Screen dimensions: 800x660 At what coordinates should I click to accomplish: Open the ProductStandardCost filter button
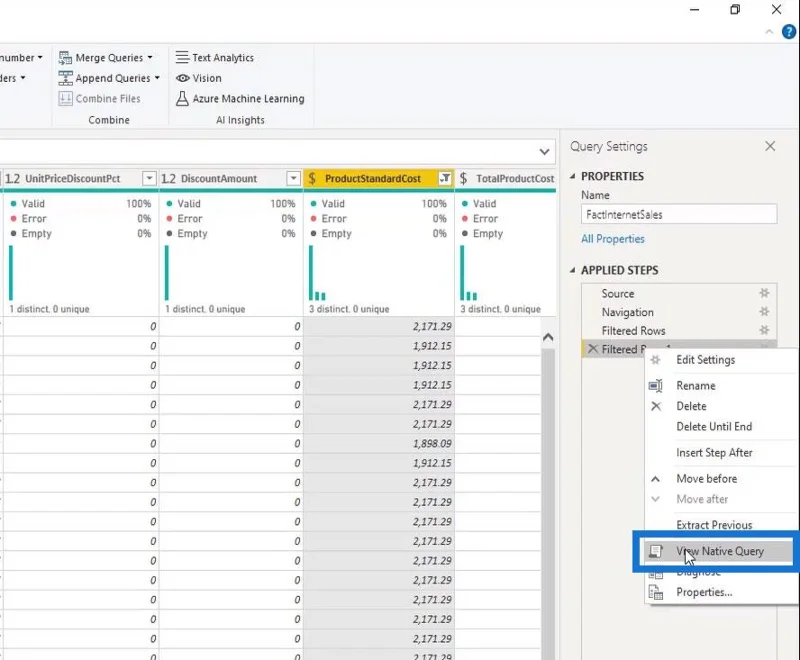click(445, 179)
